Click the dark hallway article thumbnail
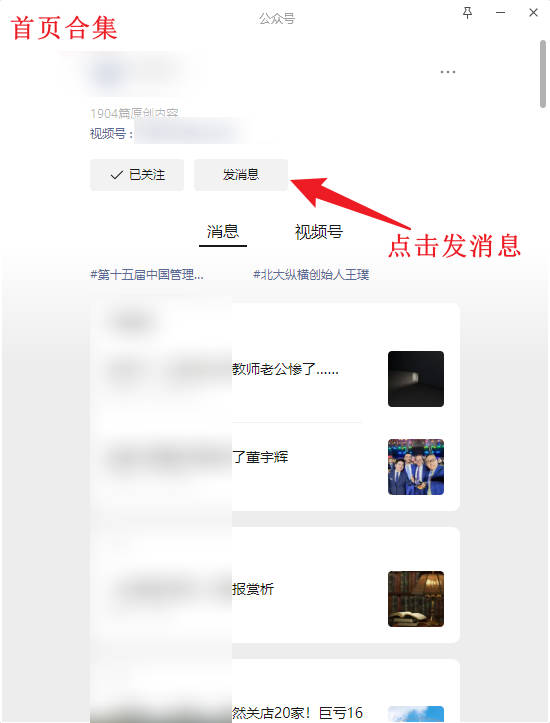This screenshot has width=550, height=723. click(x=416, y=379)
